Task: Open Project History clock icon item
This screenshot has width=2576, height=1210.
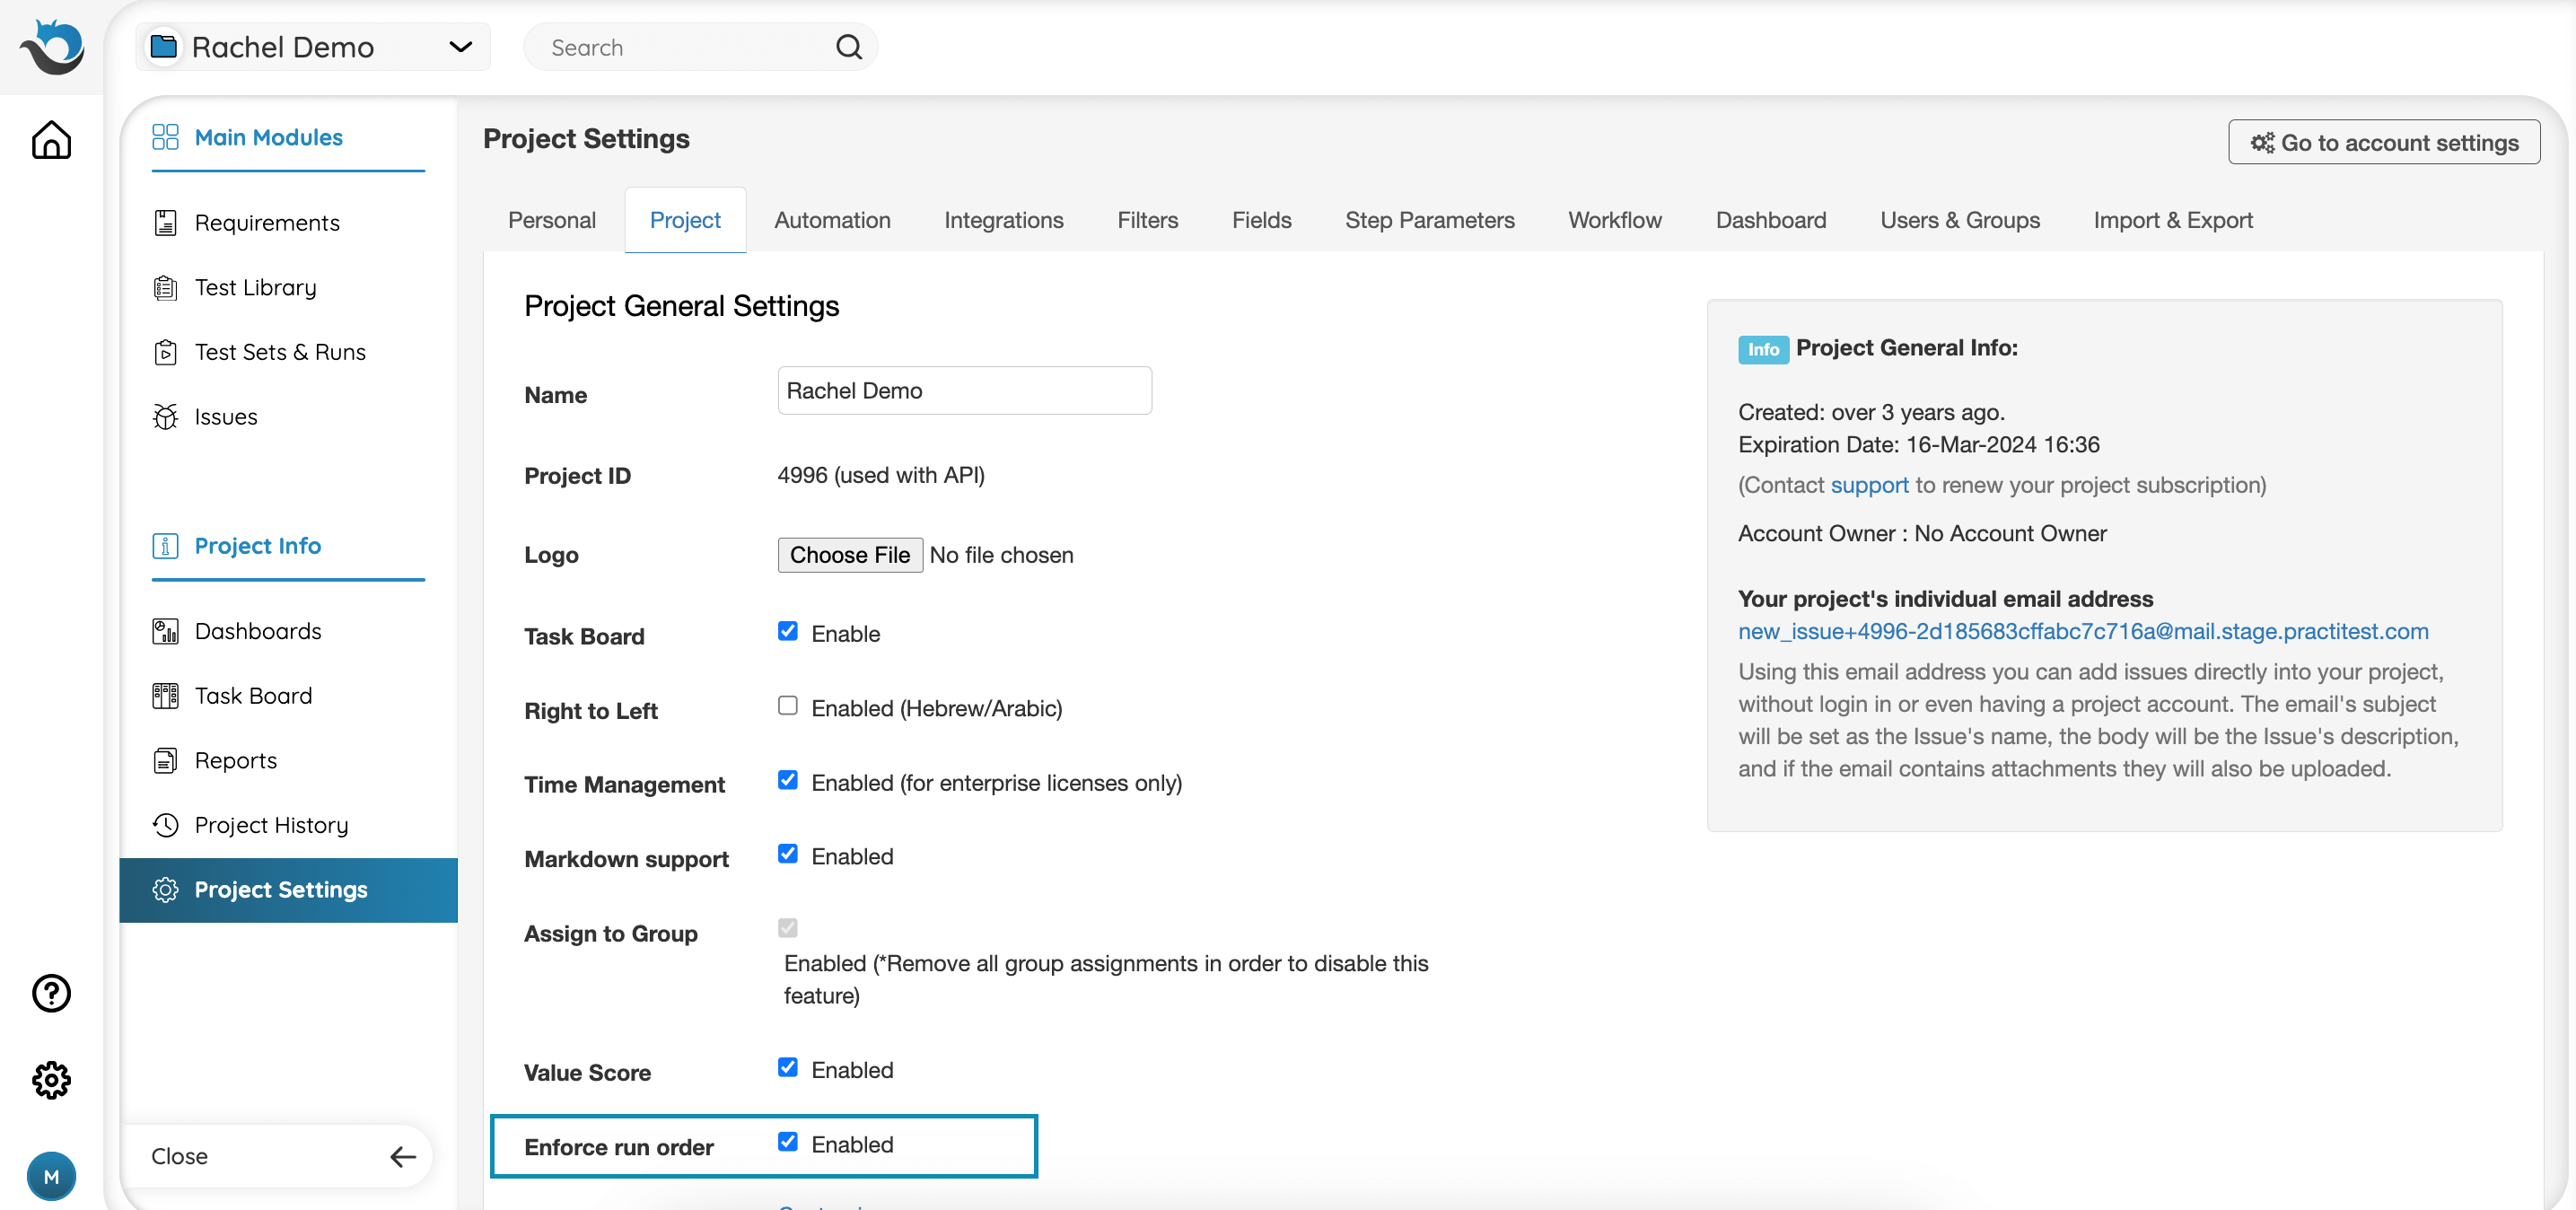Action: pyautogui.click(x=166, y=825)
